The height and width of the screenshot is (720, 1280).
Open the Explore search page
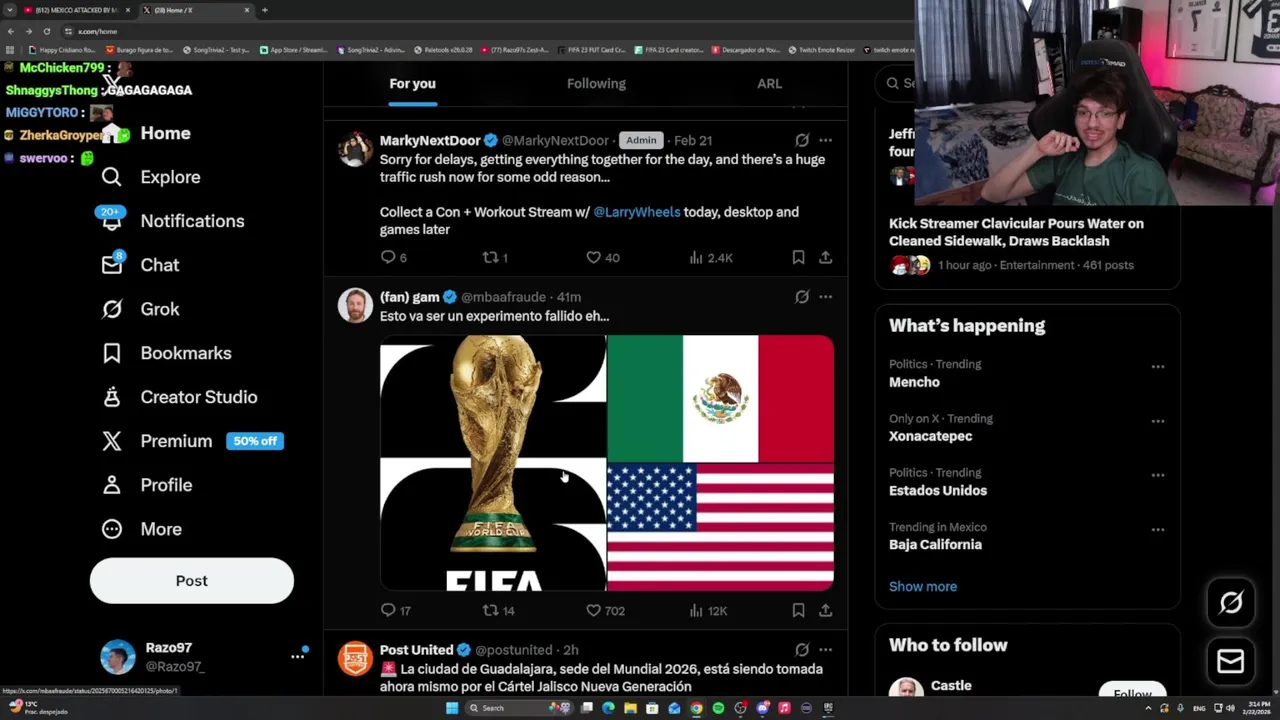tap(151, 177)
